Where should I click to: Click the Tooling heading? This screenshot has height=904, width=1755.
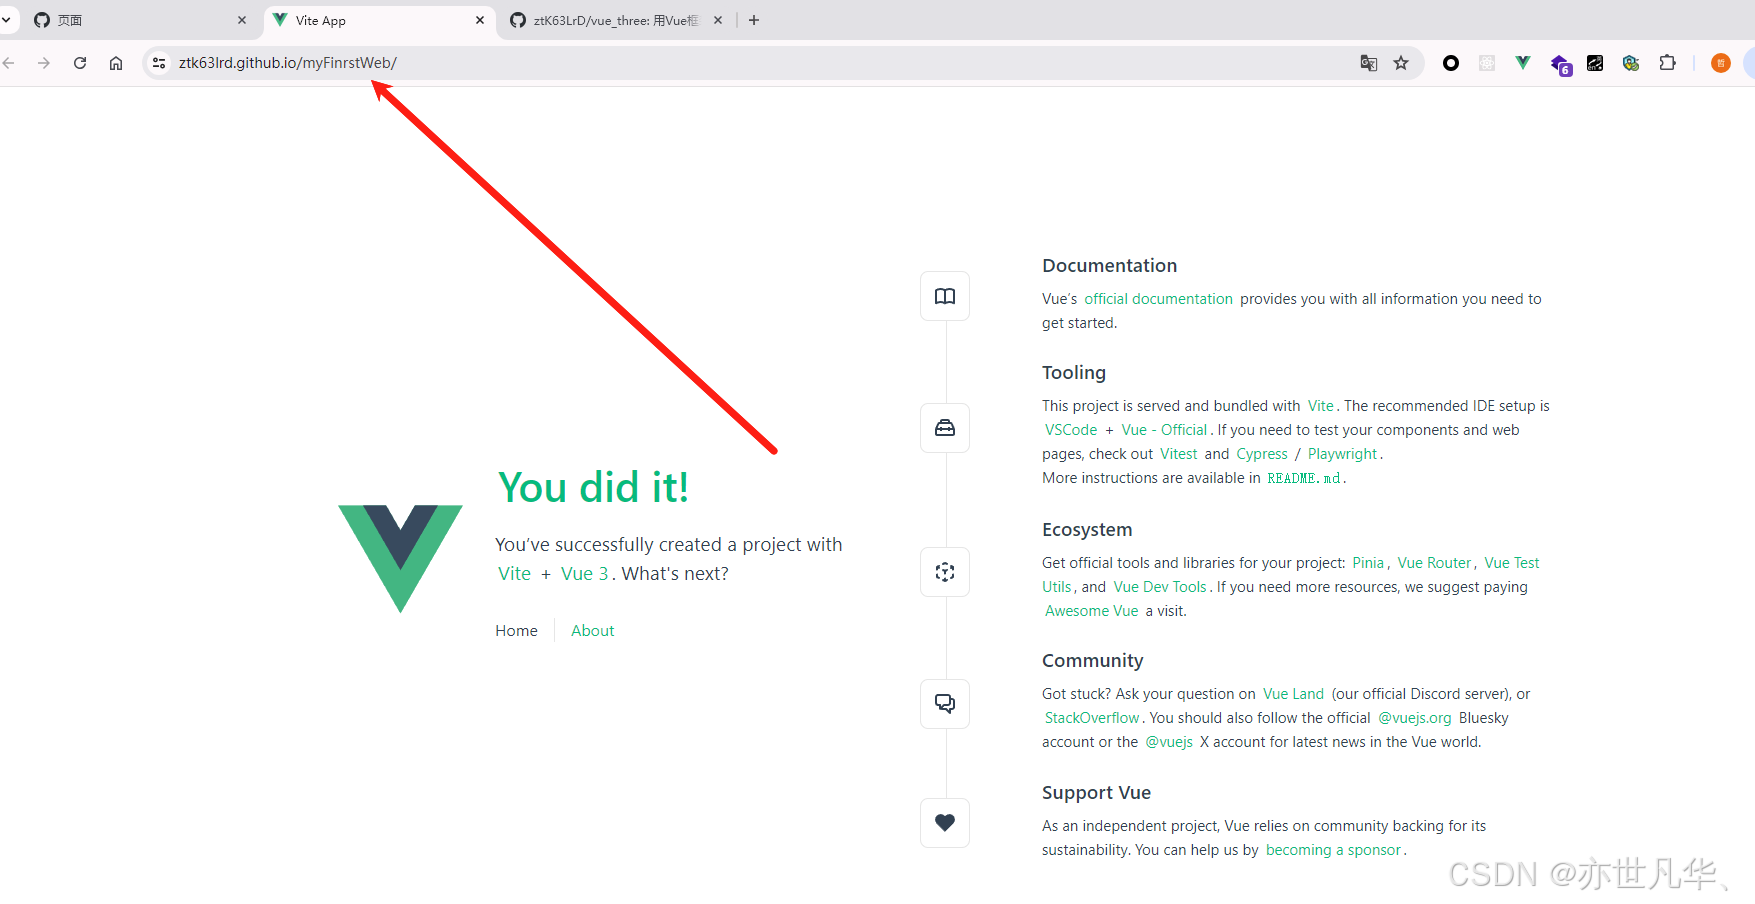(1074, 373)
